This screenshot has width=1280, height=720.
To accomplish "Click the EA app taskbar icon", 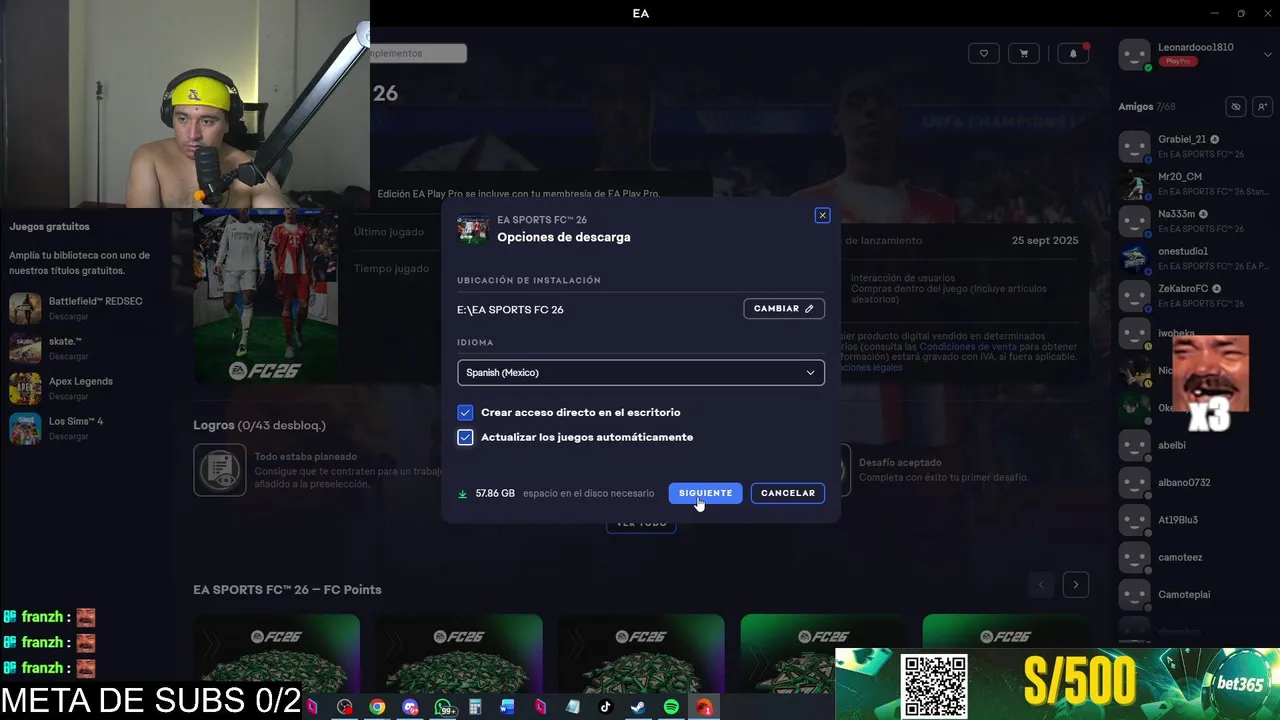I will click(704, 707).
